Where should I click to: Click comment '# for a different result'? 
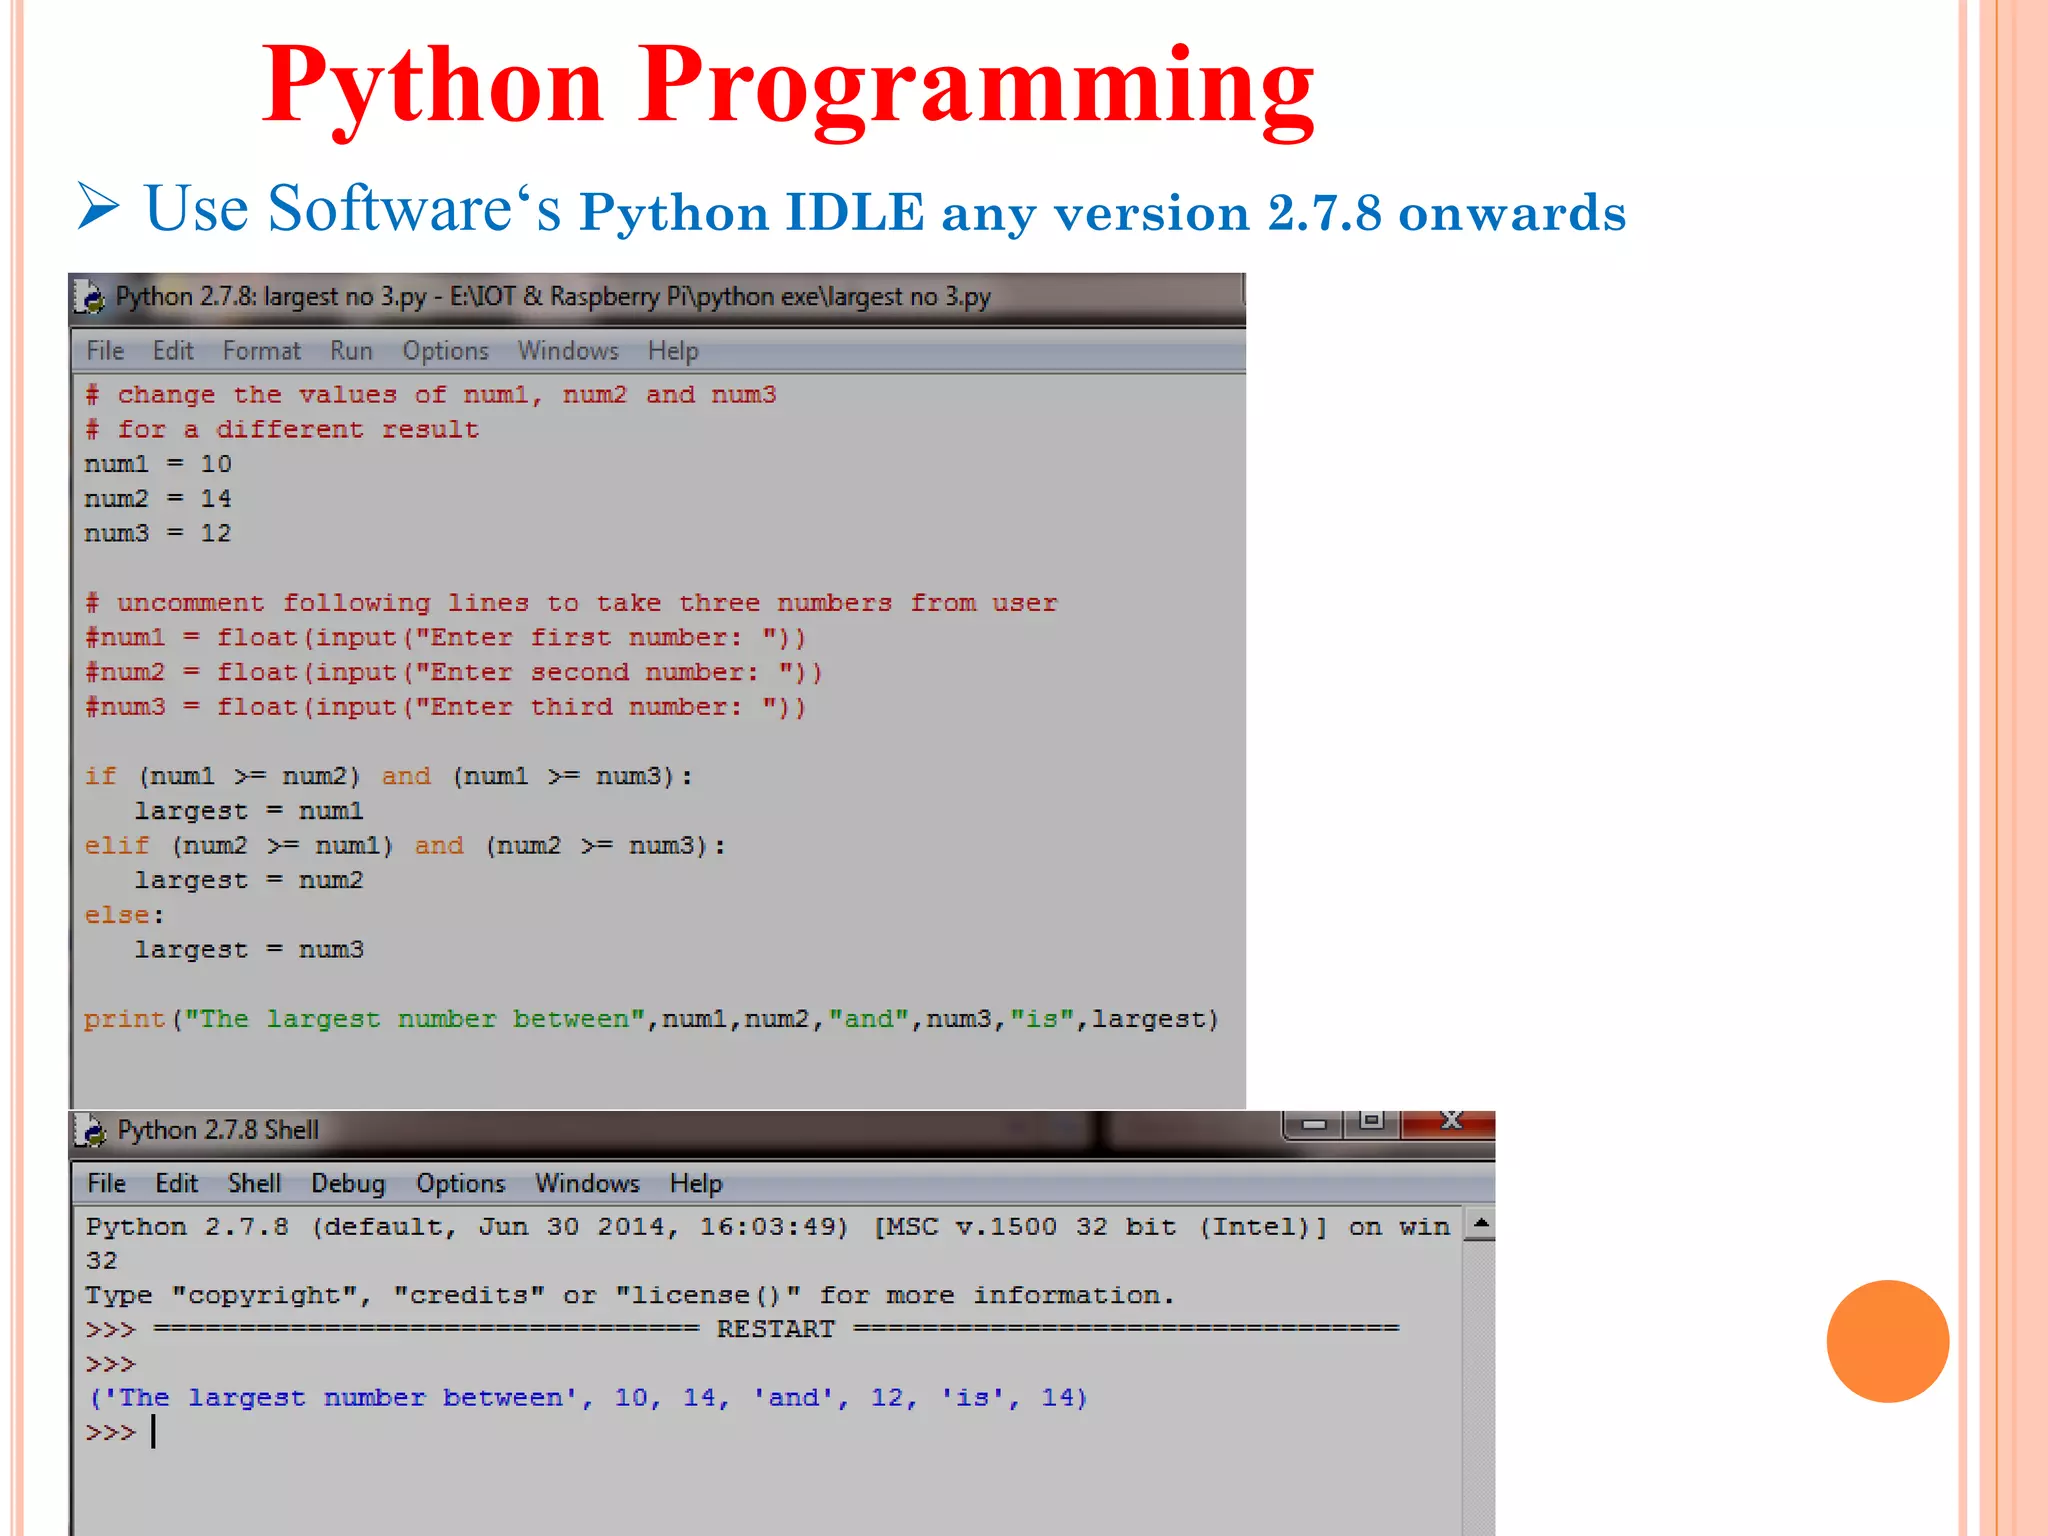(282, 430)
